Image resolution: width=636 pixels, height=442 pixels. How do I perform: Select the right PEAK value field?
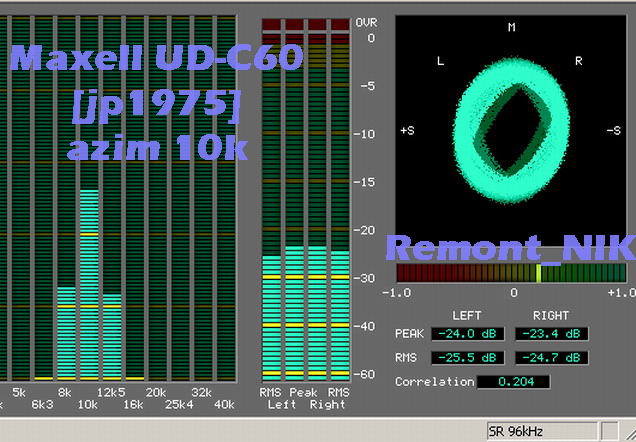[x=551, y=334]
